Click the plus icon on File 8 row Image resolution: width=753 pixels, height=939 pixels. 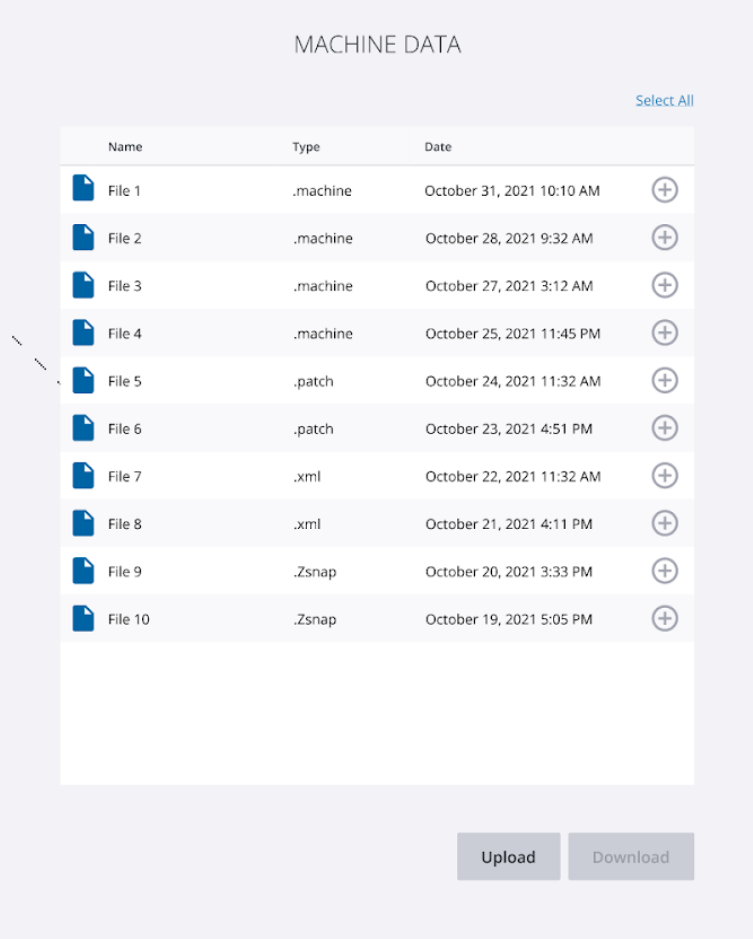point(664,523)
